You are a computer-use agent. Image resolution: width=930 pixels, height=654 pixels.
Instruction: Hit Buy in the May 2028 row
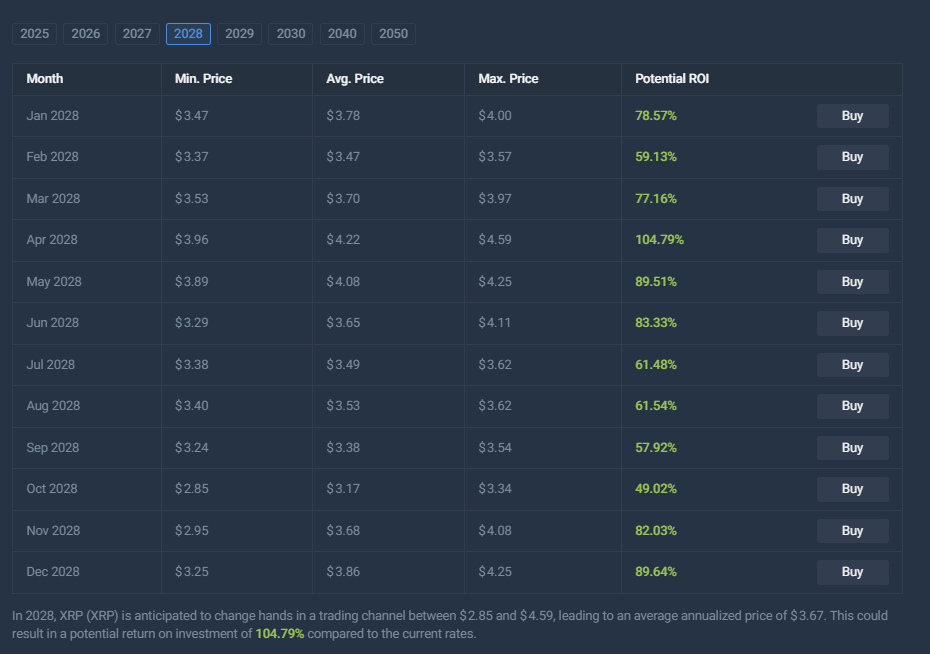(852, 282)
